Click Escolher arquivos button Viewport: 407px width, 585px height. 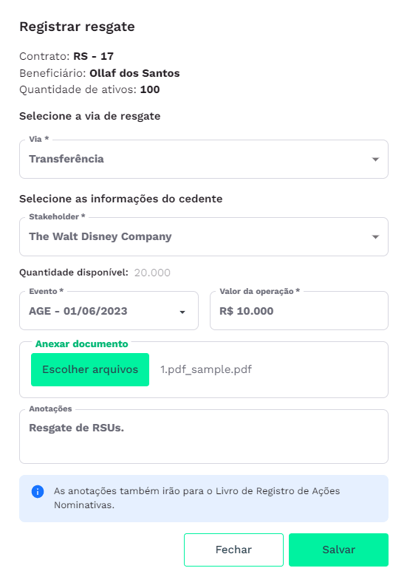point(90,369)
